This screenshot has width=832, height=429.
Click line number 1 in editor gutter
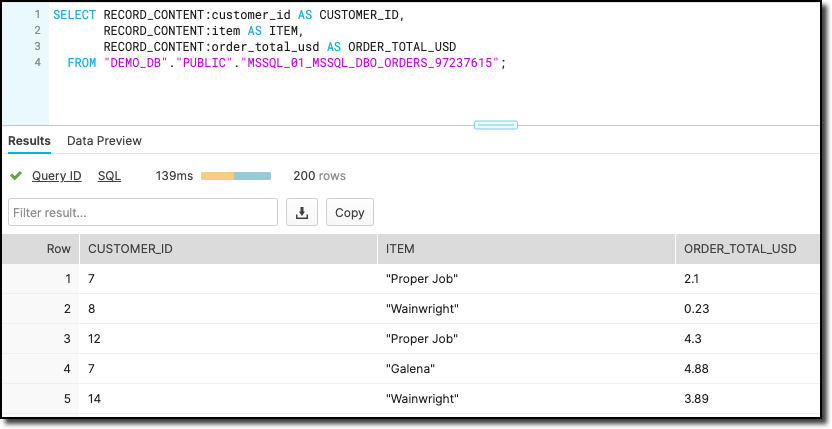37,16
